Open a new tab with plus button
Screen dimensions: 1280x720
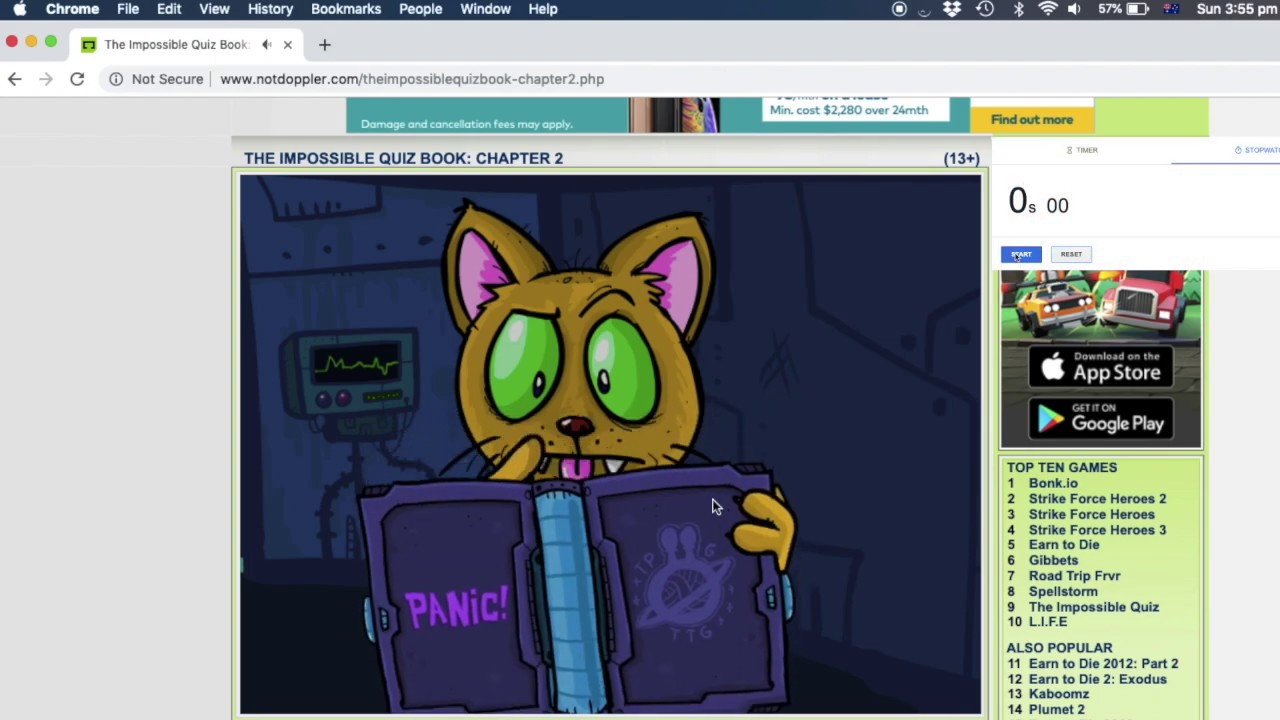point(324,45)
